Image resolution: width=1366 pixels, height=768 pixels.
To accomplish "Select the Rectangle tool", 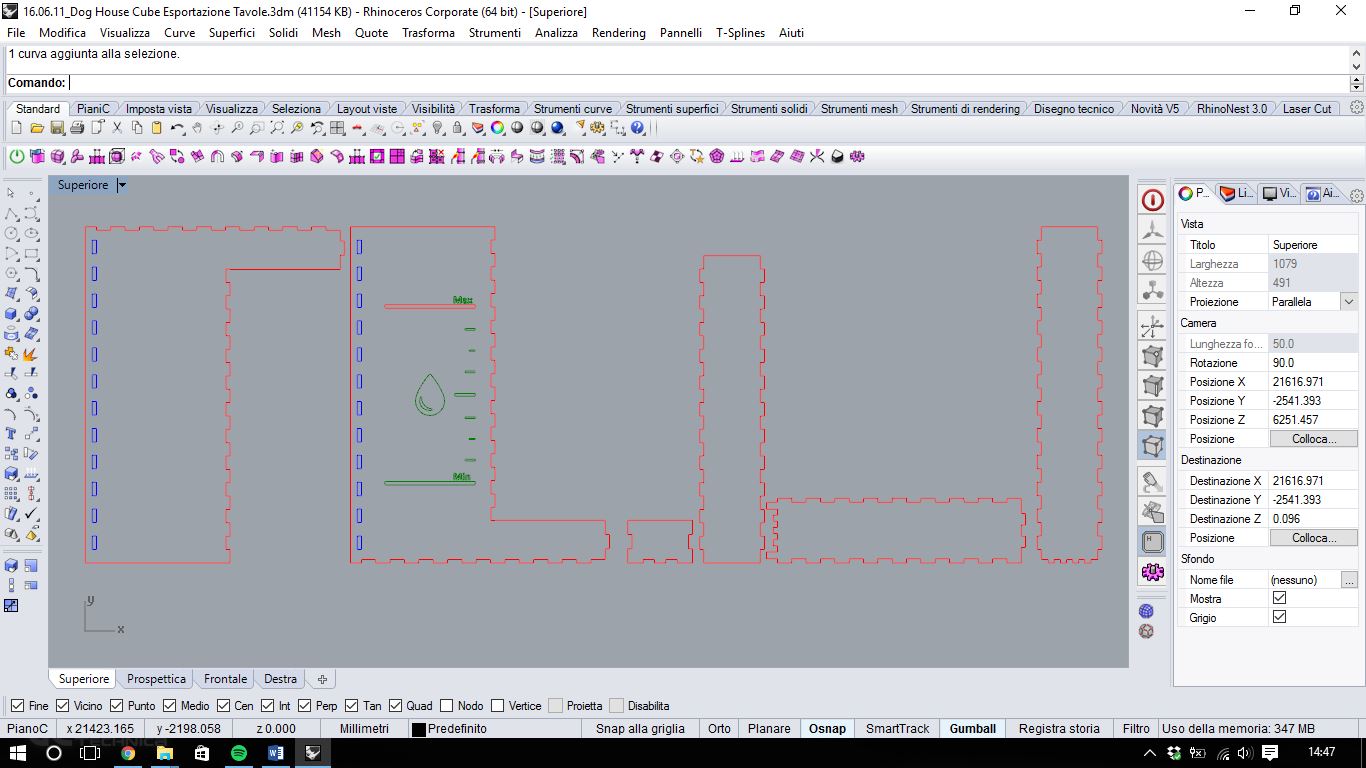I will pos(31,254).
